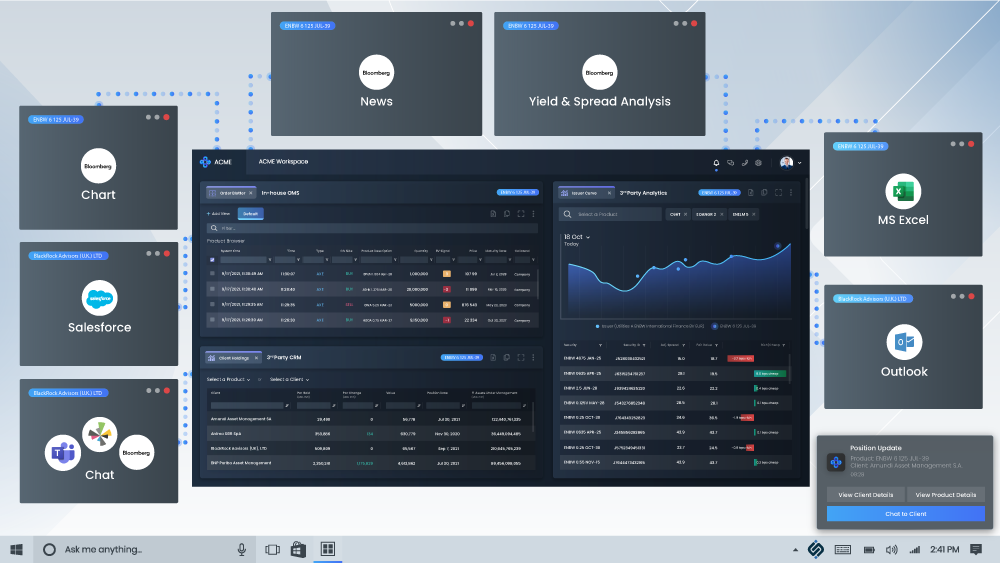Open the Select a Product dropdown in CRM

228,379
